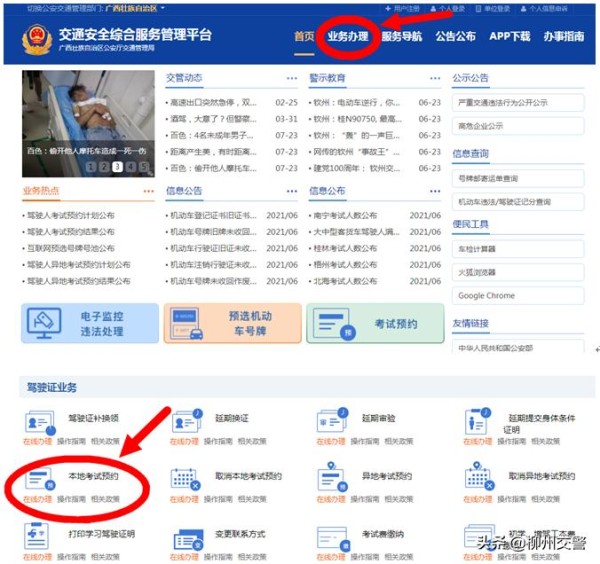Open 梧州考试人数公布 announcement
The width and height of the screenshot is (600, 564).
point(345,265)
